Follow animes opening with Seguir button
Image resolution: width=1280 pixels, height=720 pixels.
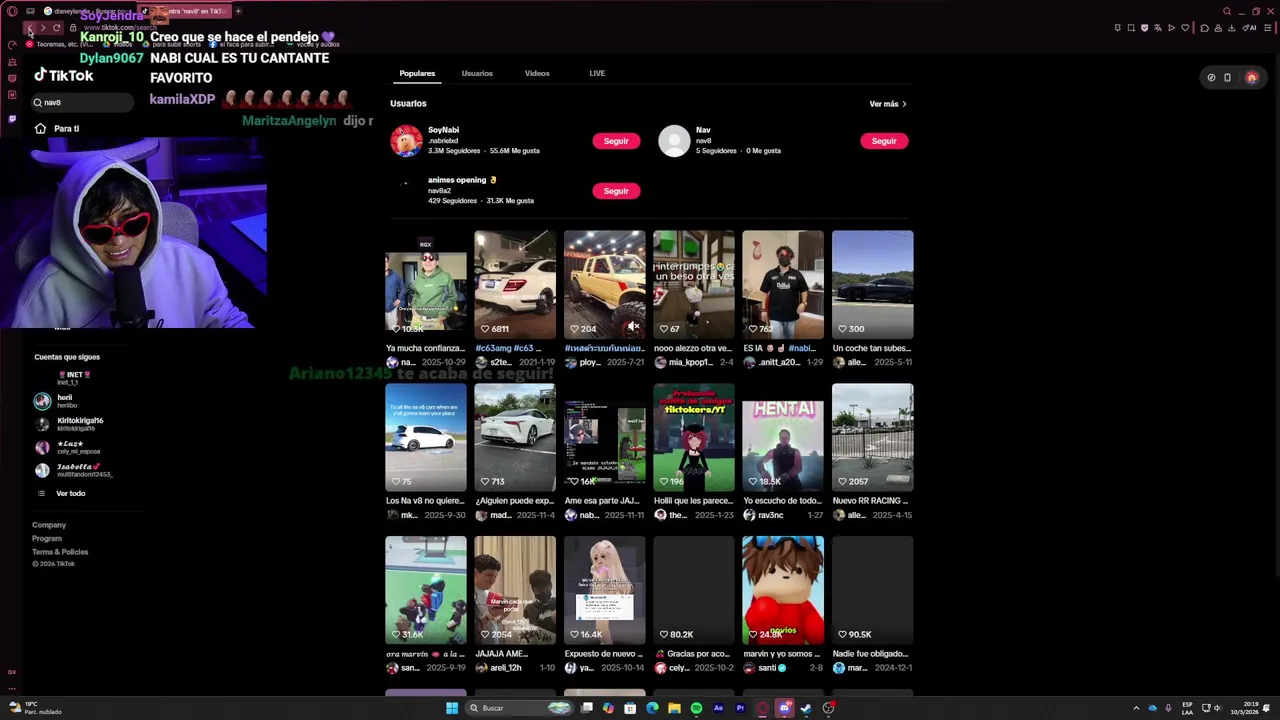tap(616, 191)
